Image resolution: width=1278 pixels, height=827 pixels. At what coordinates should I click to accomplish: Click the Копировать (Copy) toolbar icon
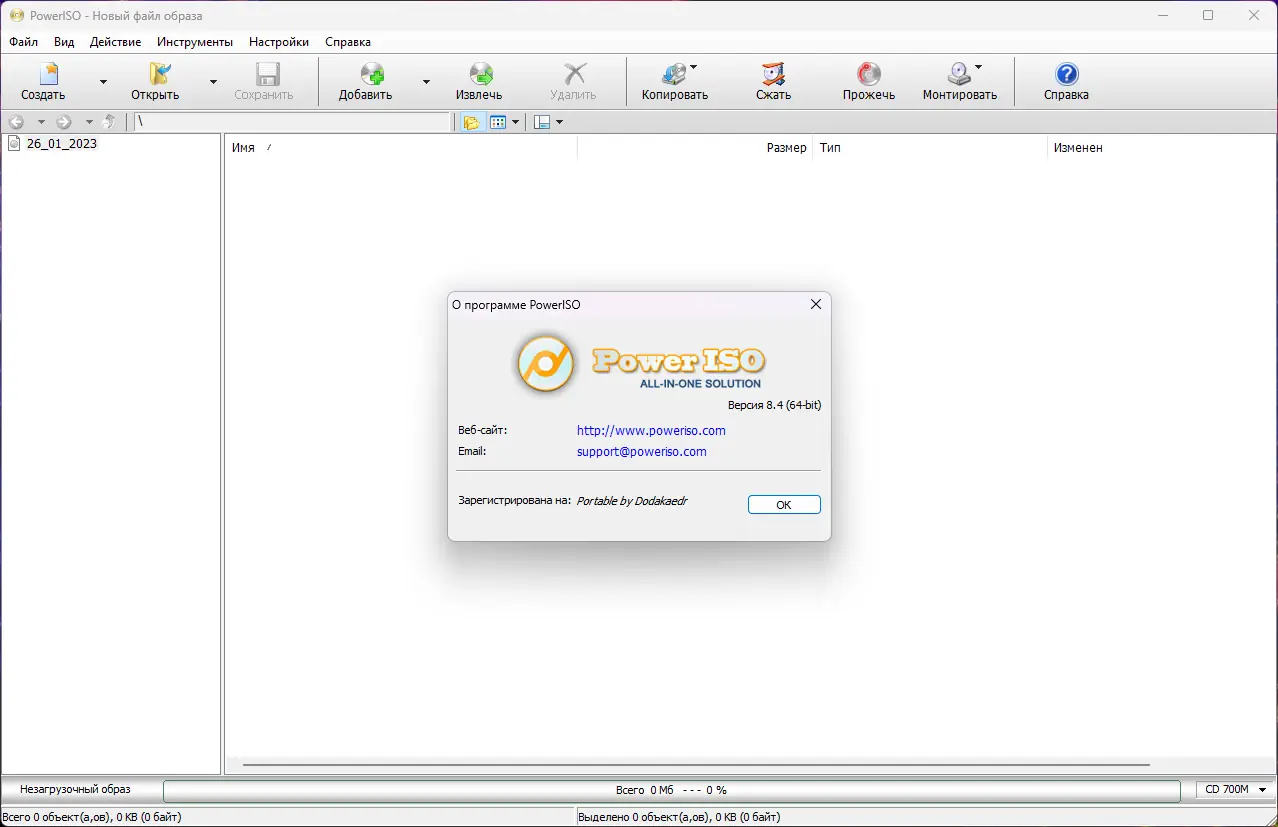pyautogui.click(x=675, y=75)
